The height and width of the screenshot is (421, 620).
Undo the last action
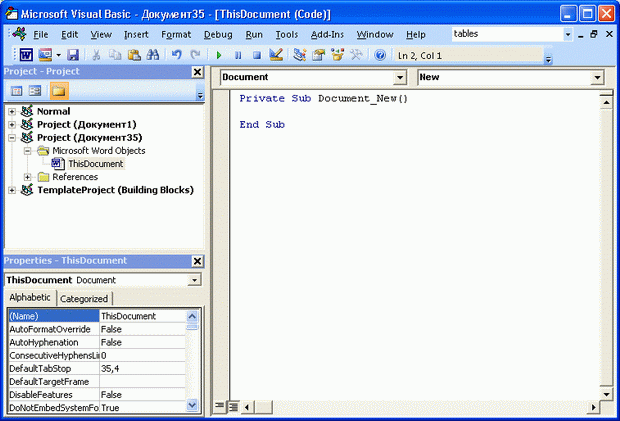click(x=176, y=55)
